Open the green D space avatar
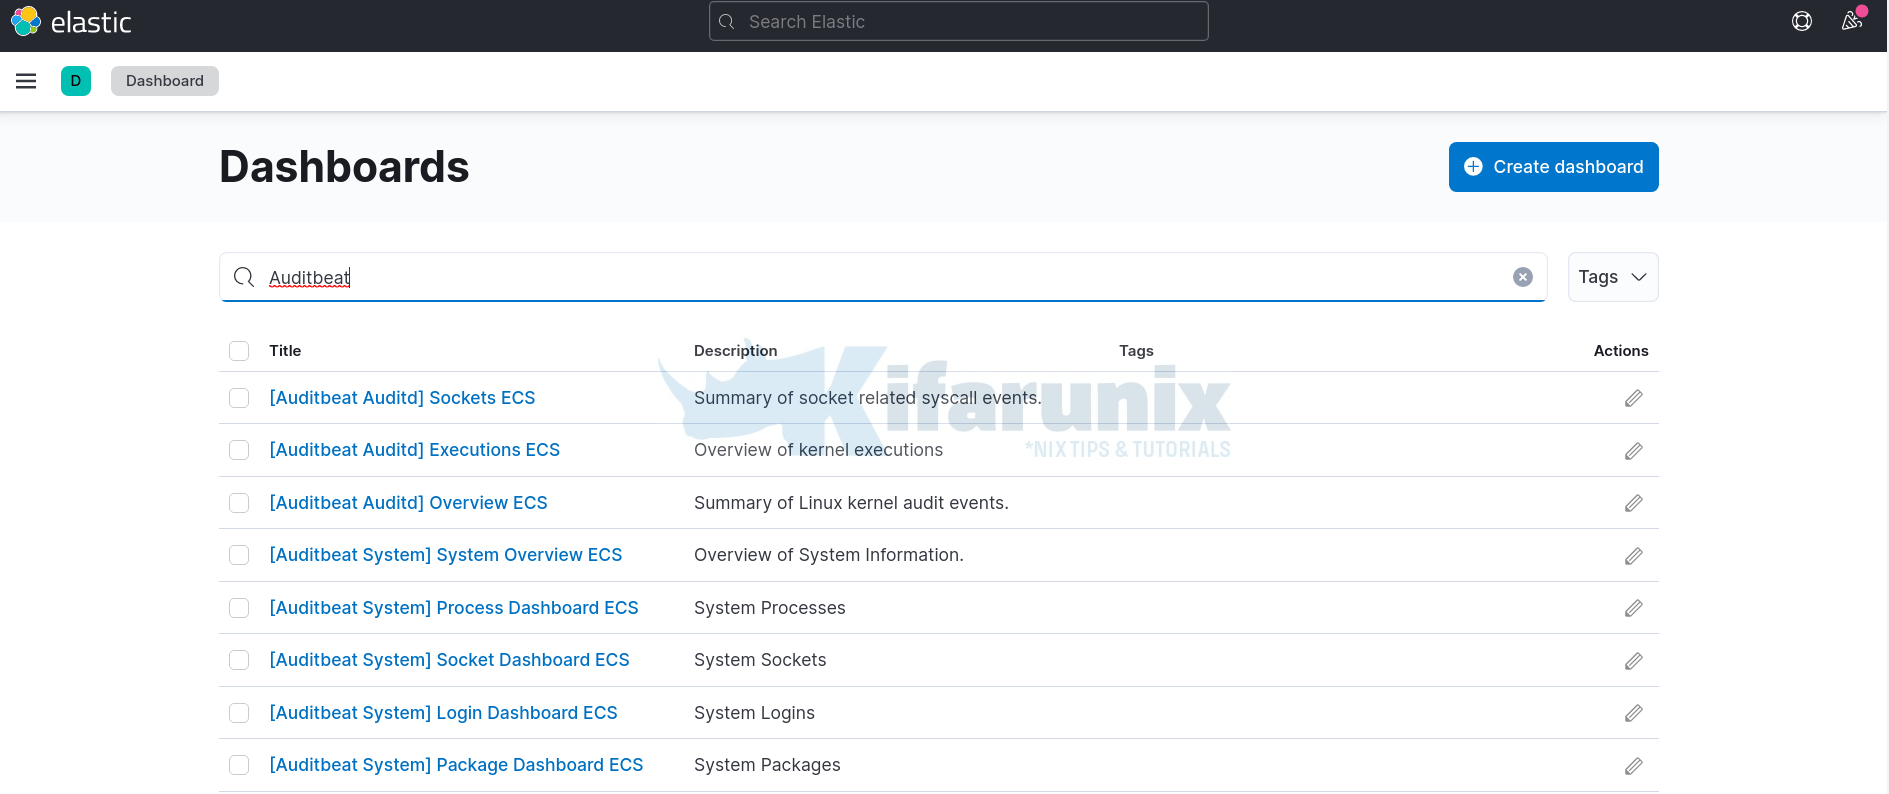Image resolution: width=1889 pixels, height=794 pixels. click(x=76, y=81)
